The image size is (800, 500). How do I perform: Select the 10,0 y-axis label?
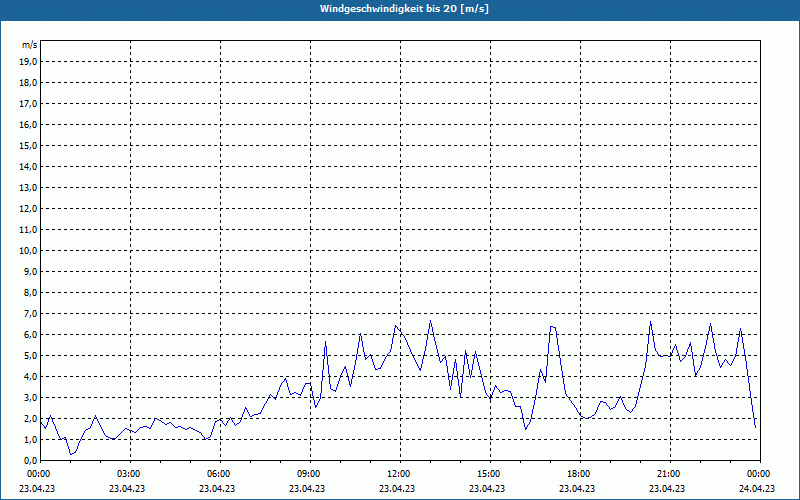[28, 251]
